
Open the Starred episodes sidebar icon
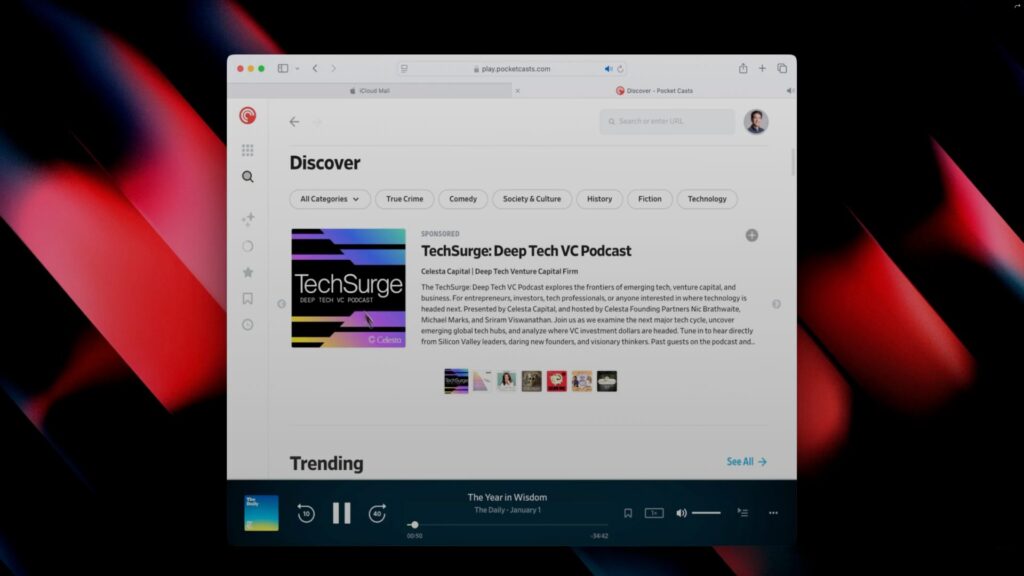pos(247,272)
